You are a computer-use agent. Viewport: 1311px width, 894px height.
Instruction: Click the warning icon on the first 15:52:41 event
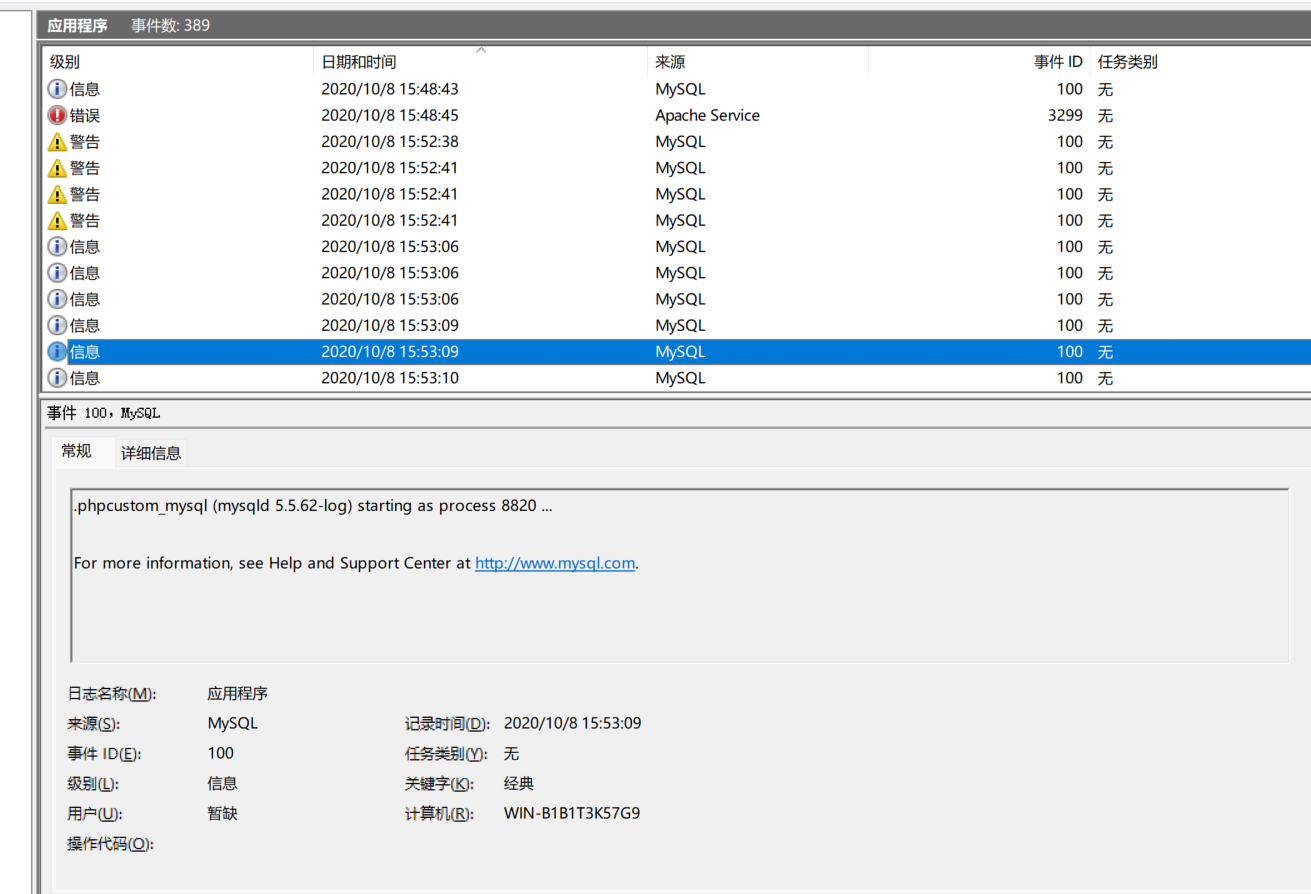click(57, 167)
